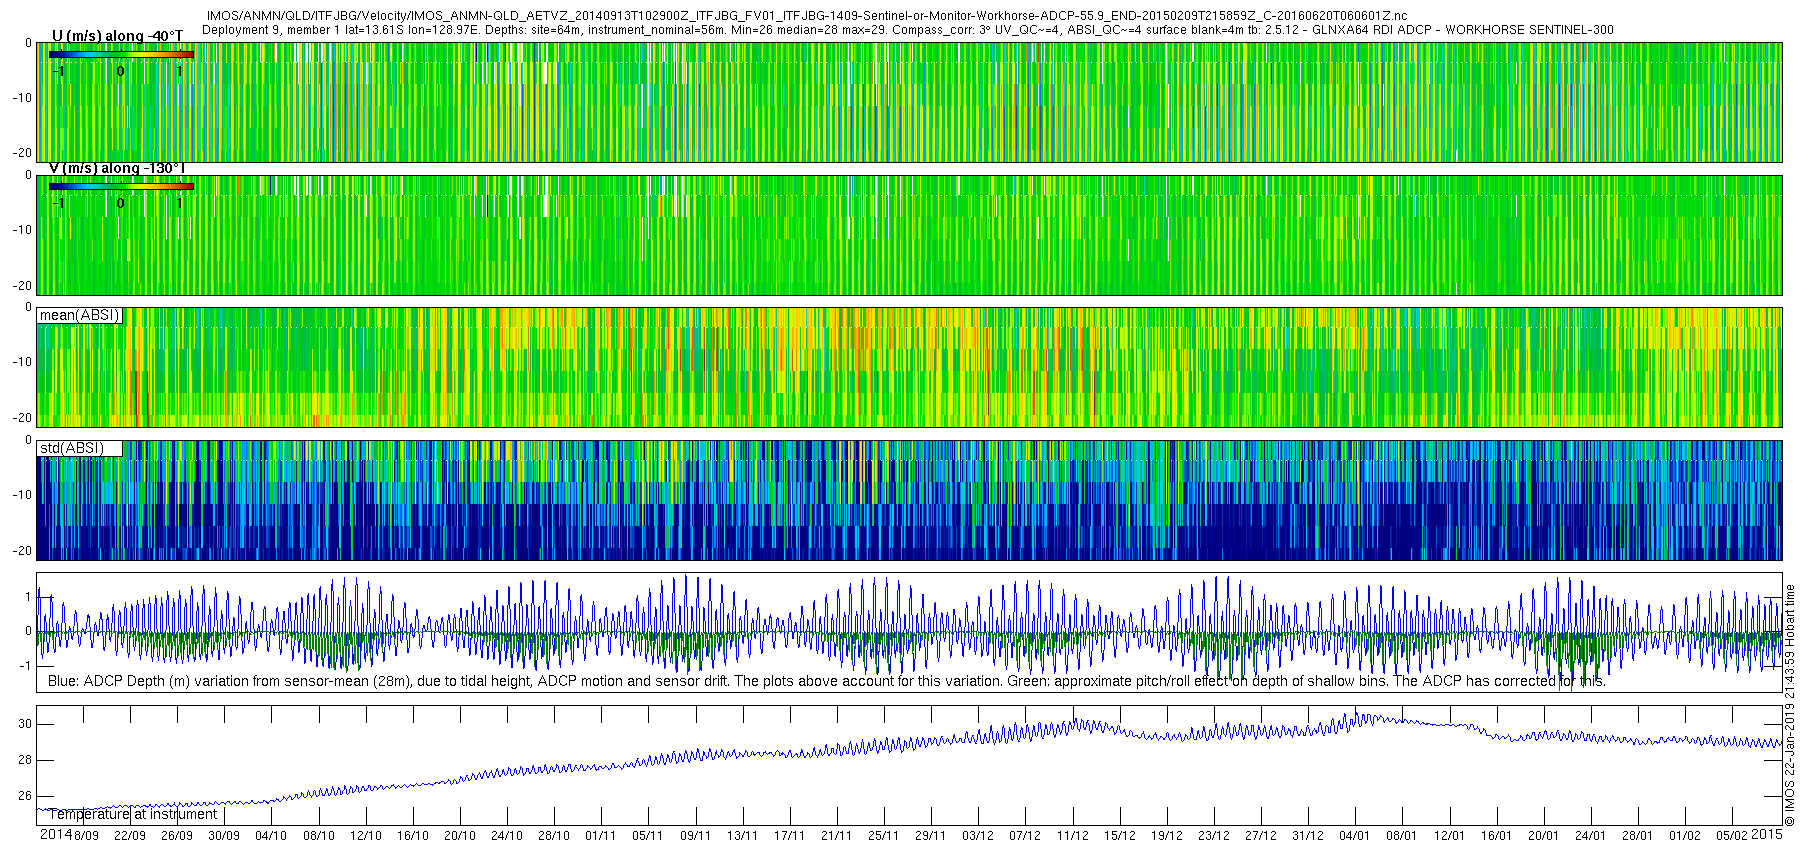Click the '17/11' date tick label
This screenshot has width=1800, height=850.
[790, 836]
